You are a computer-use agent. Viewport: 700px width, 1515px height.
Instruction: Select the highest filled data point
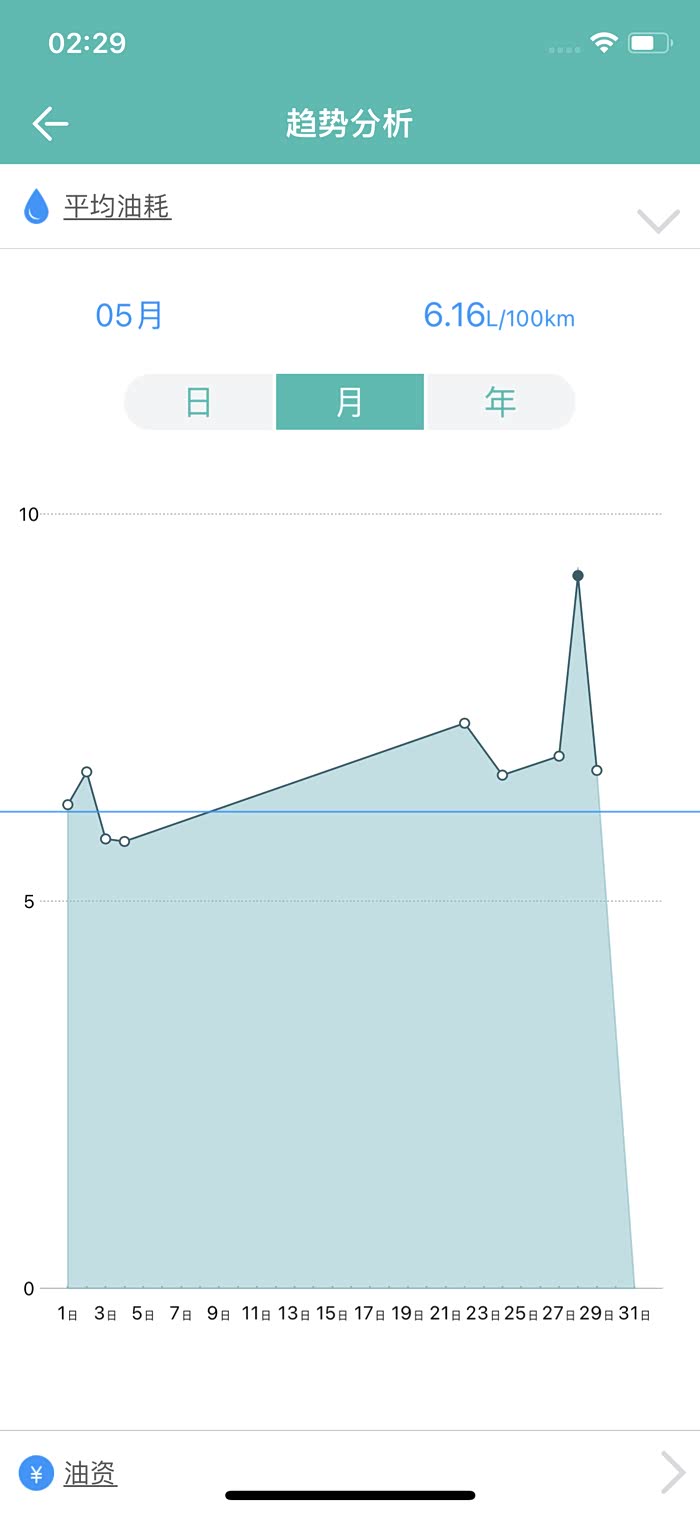pyautogui.click(x=578, y=575)
